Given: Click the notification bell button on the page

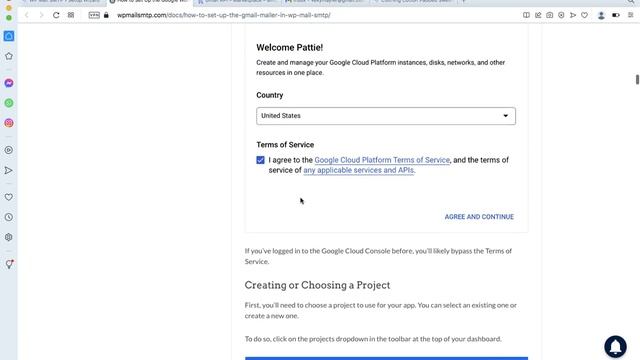Looking at the screenshot, I should pyautogui.click(x=615, y=347).
